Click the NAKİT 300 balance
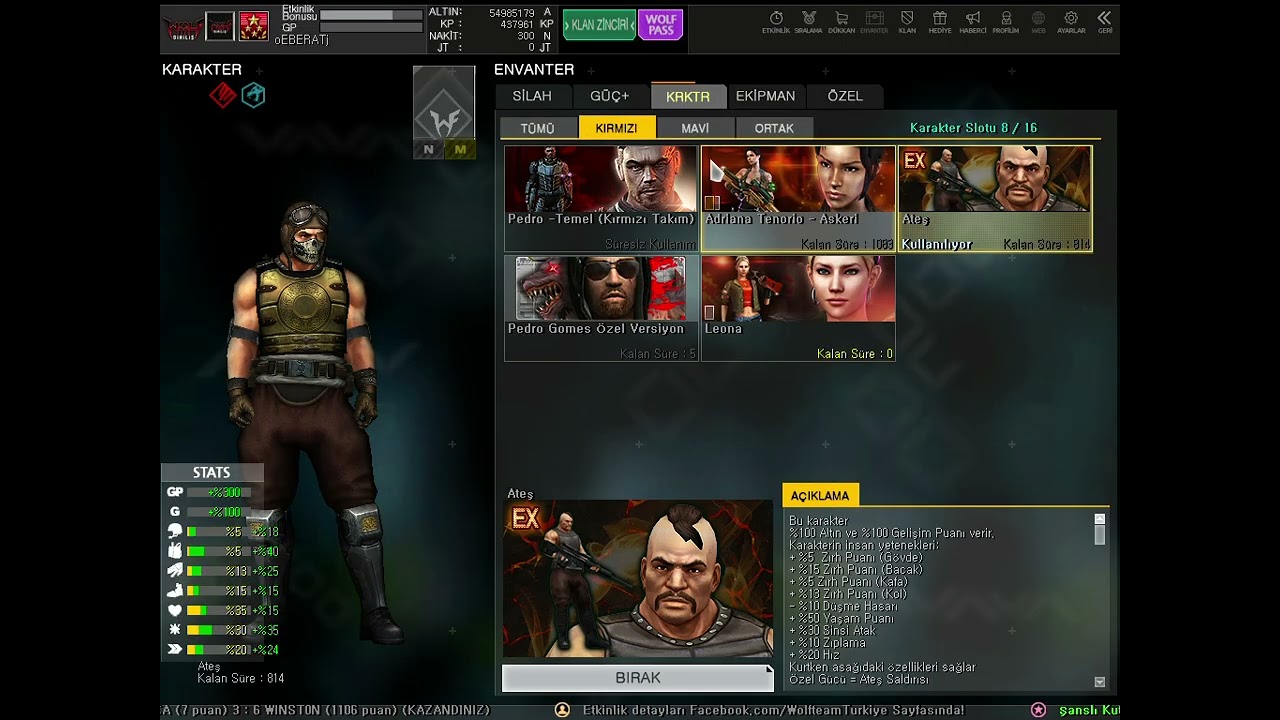 pos(490,36)
